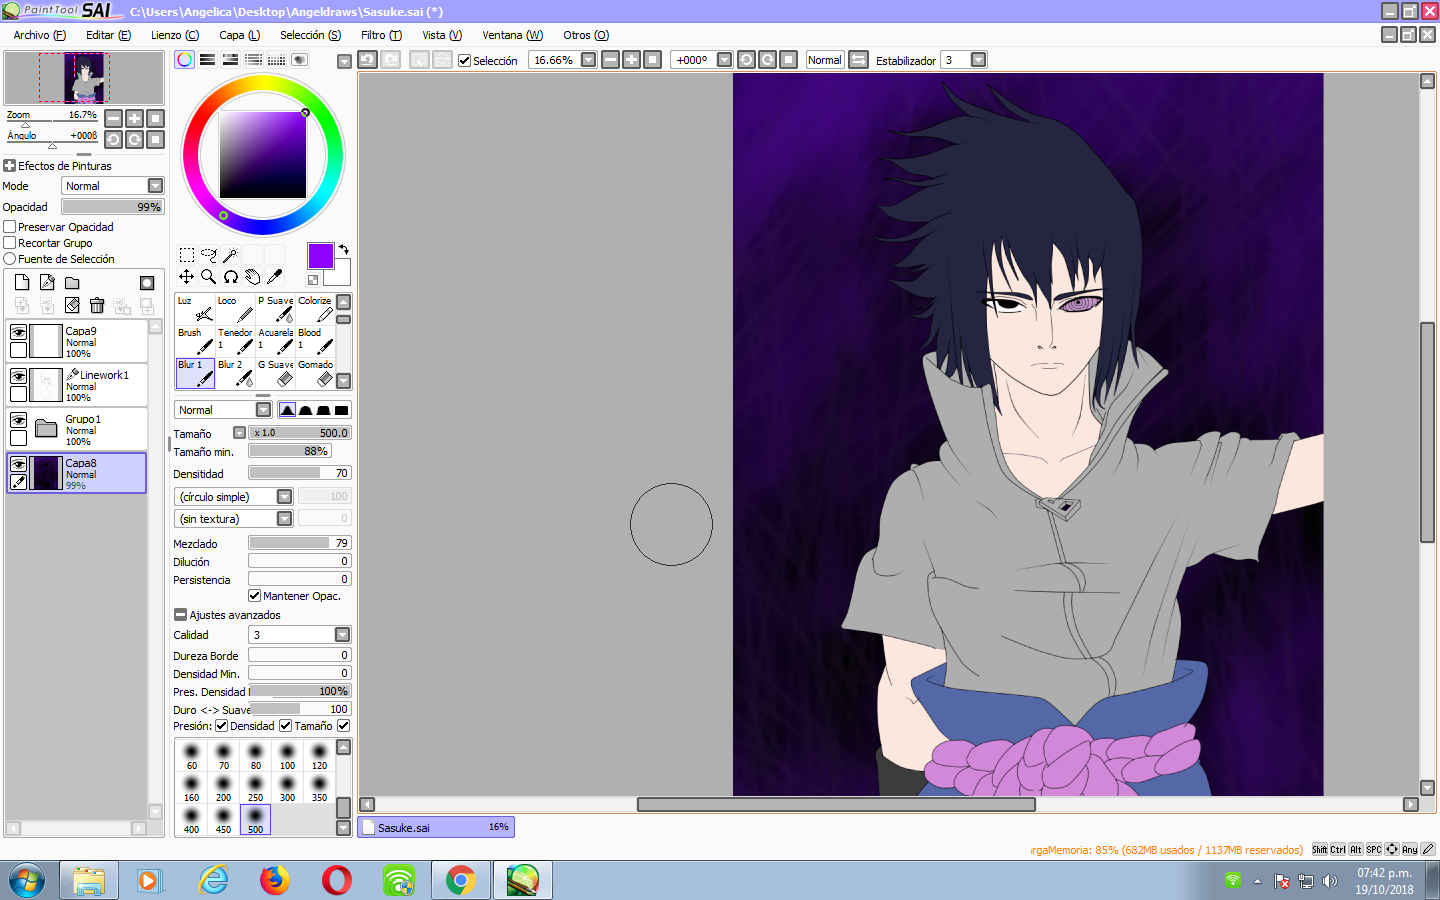Create a new normal layer
Screen dimensions: 1440x900
pyautogui.click(x=22, y=283)
